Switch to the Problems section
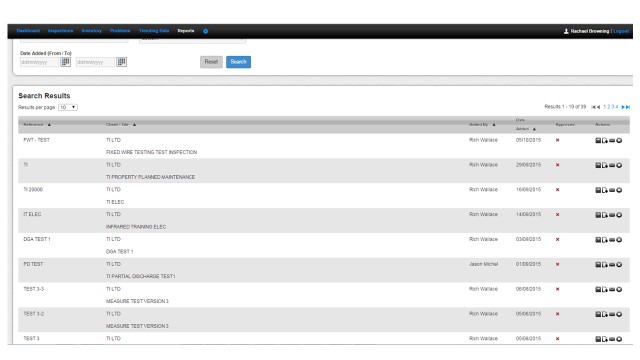 click(120, 31)
